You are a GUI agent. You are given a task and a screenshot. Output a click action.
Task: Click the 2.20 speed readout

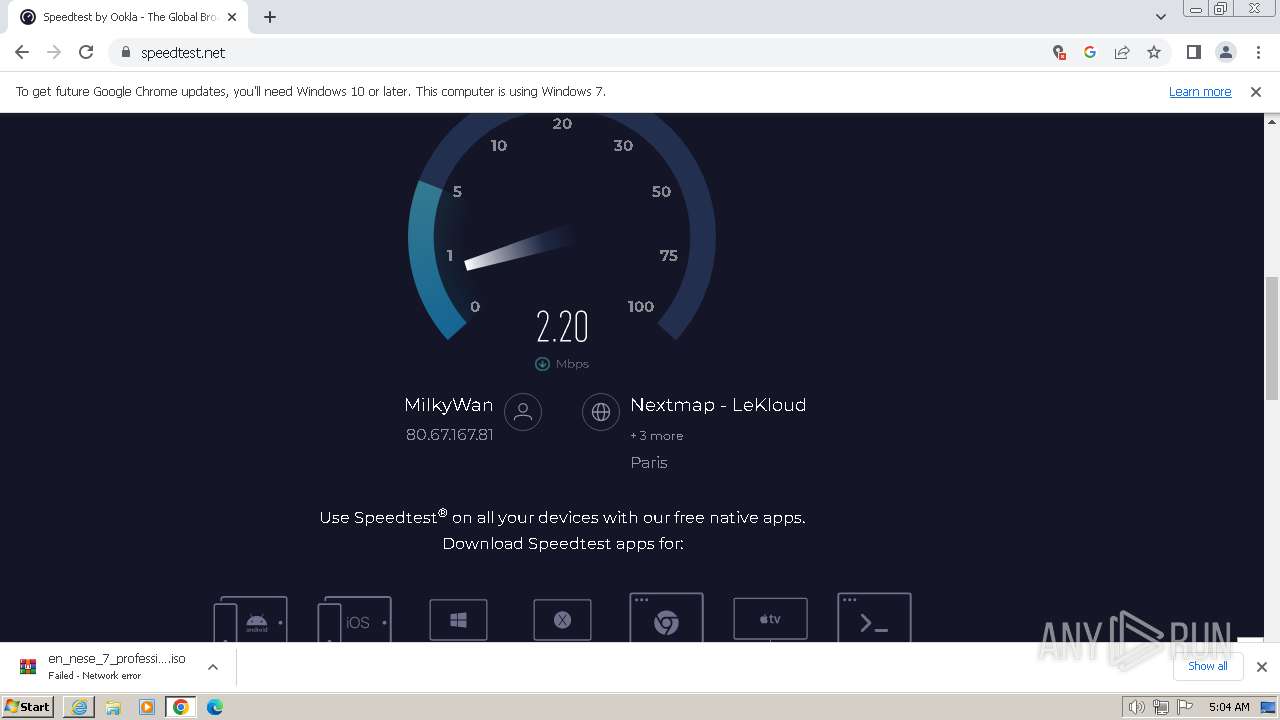[x=562, y=327]
